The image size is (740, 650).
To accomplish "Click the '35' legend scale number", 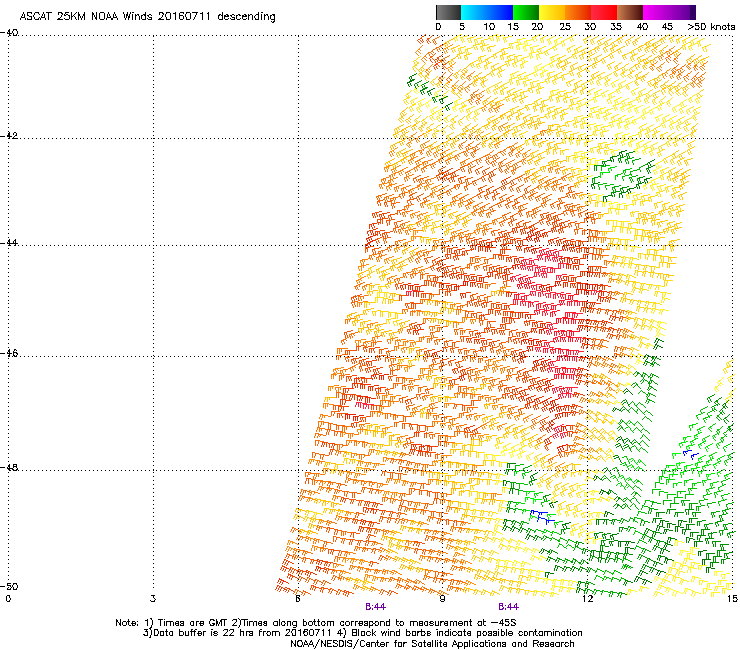I will point(616,27).
